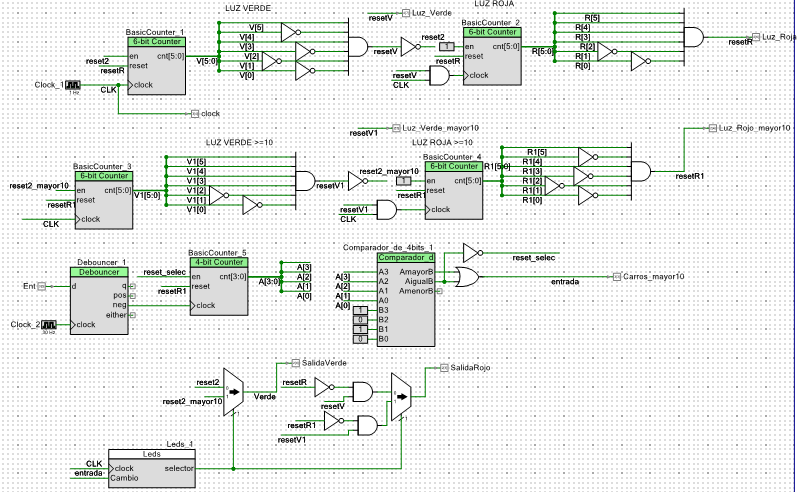Select the SalidaRojo output pin
The image size is (798, 492).
442,369
